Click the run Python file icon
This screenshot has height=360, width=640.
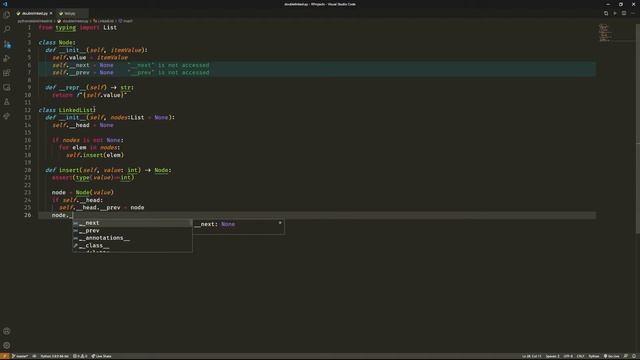point(615,13)
